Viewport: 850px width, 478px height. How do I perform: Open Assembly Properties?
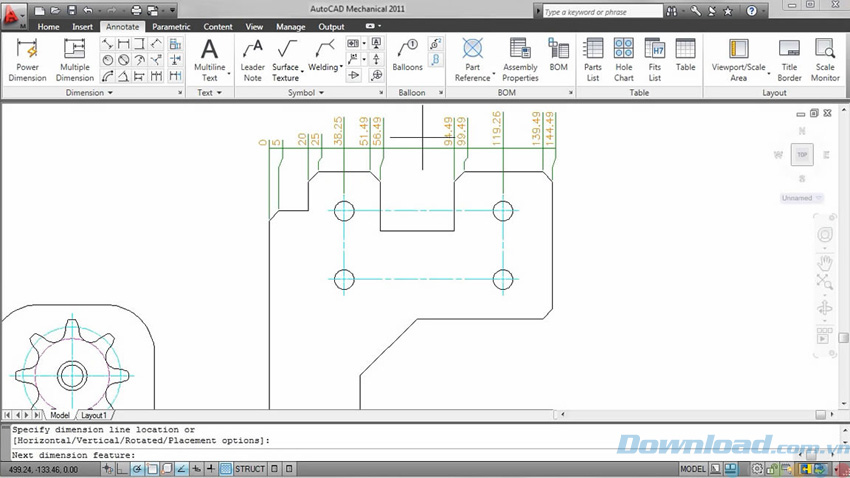click(x=520, y=60)
